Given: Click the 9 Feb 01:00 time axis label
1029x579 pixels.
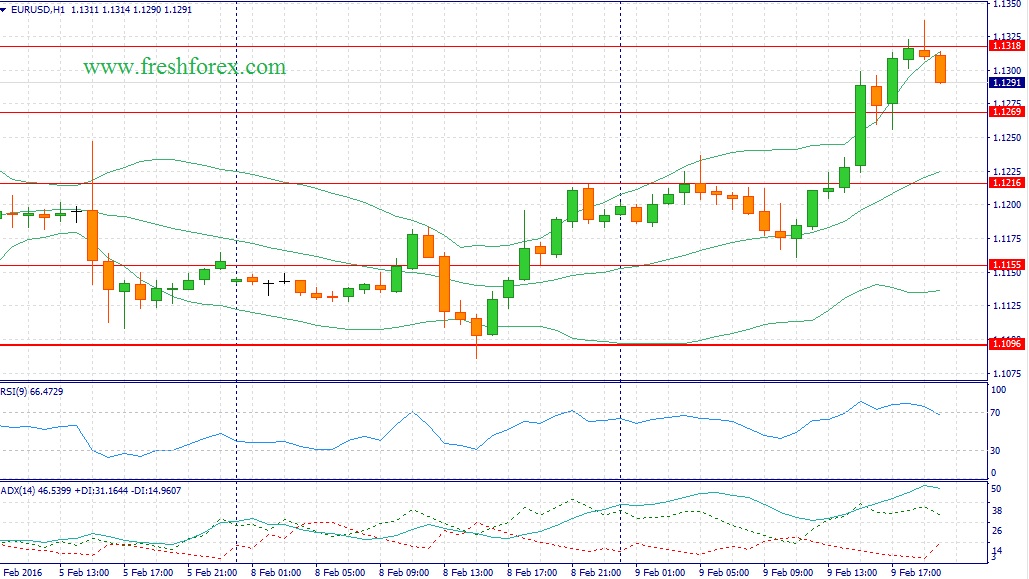Looking at the screenshot, I should (661, 572).
